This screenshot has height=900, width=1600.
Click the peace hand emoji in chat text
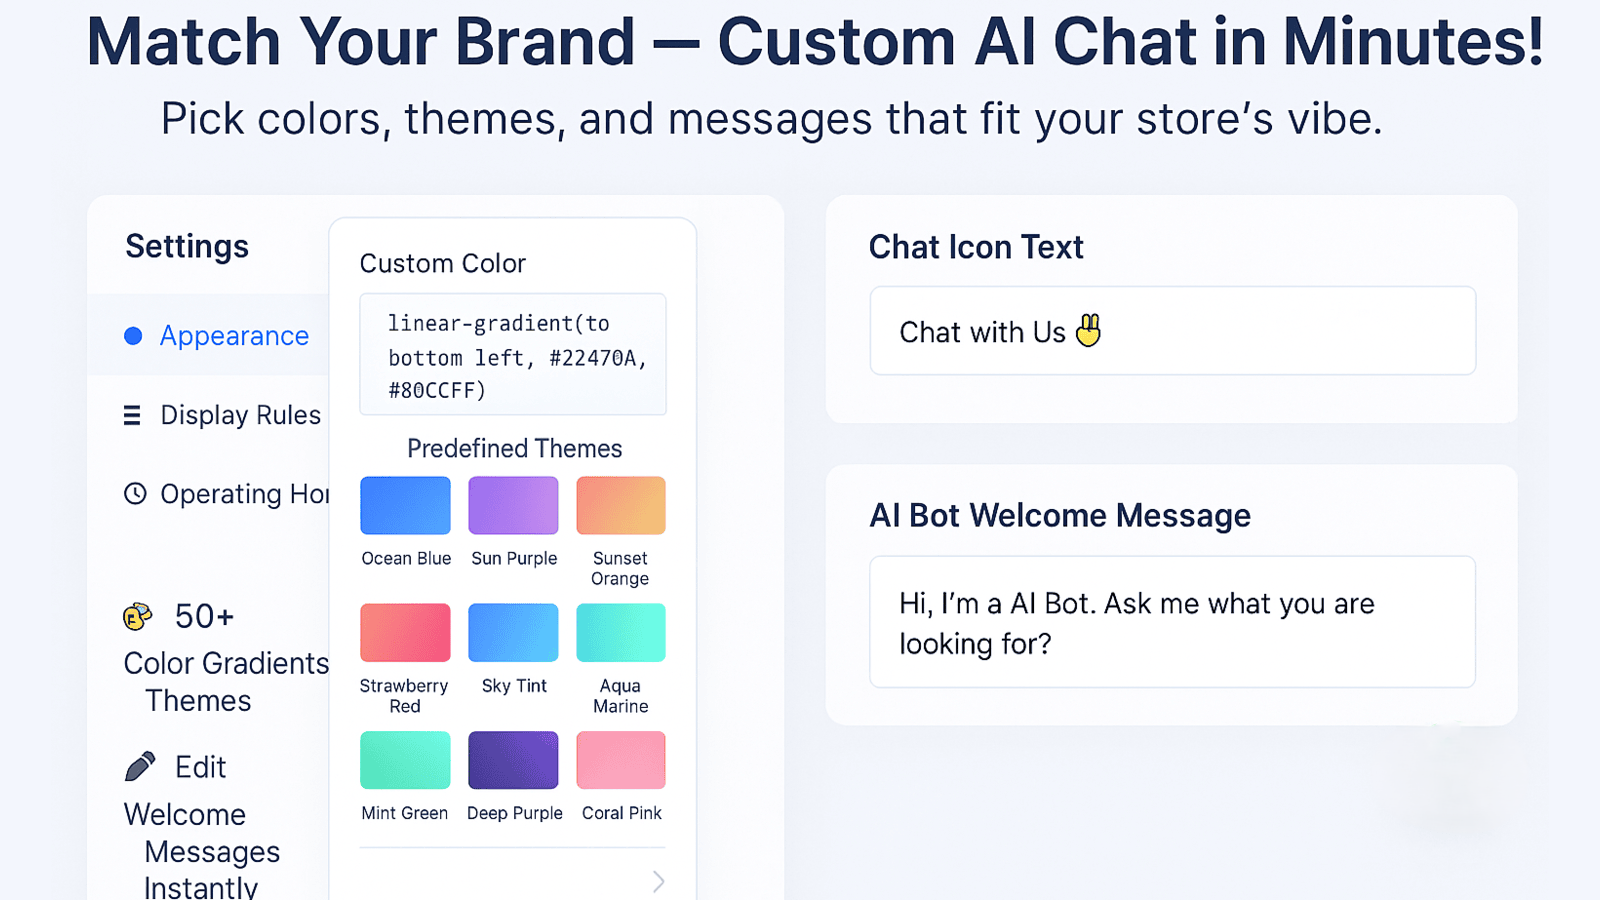click(x=1088, y=330)
